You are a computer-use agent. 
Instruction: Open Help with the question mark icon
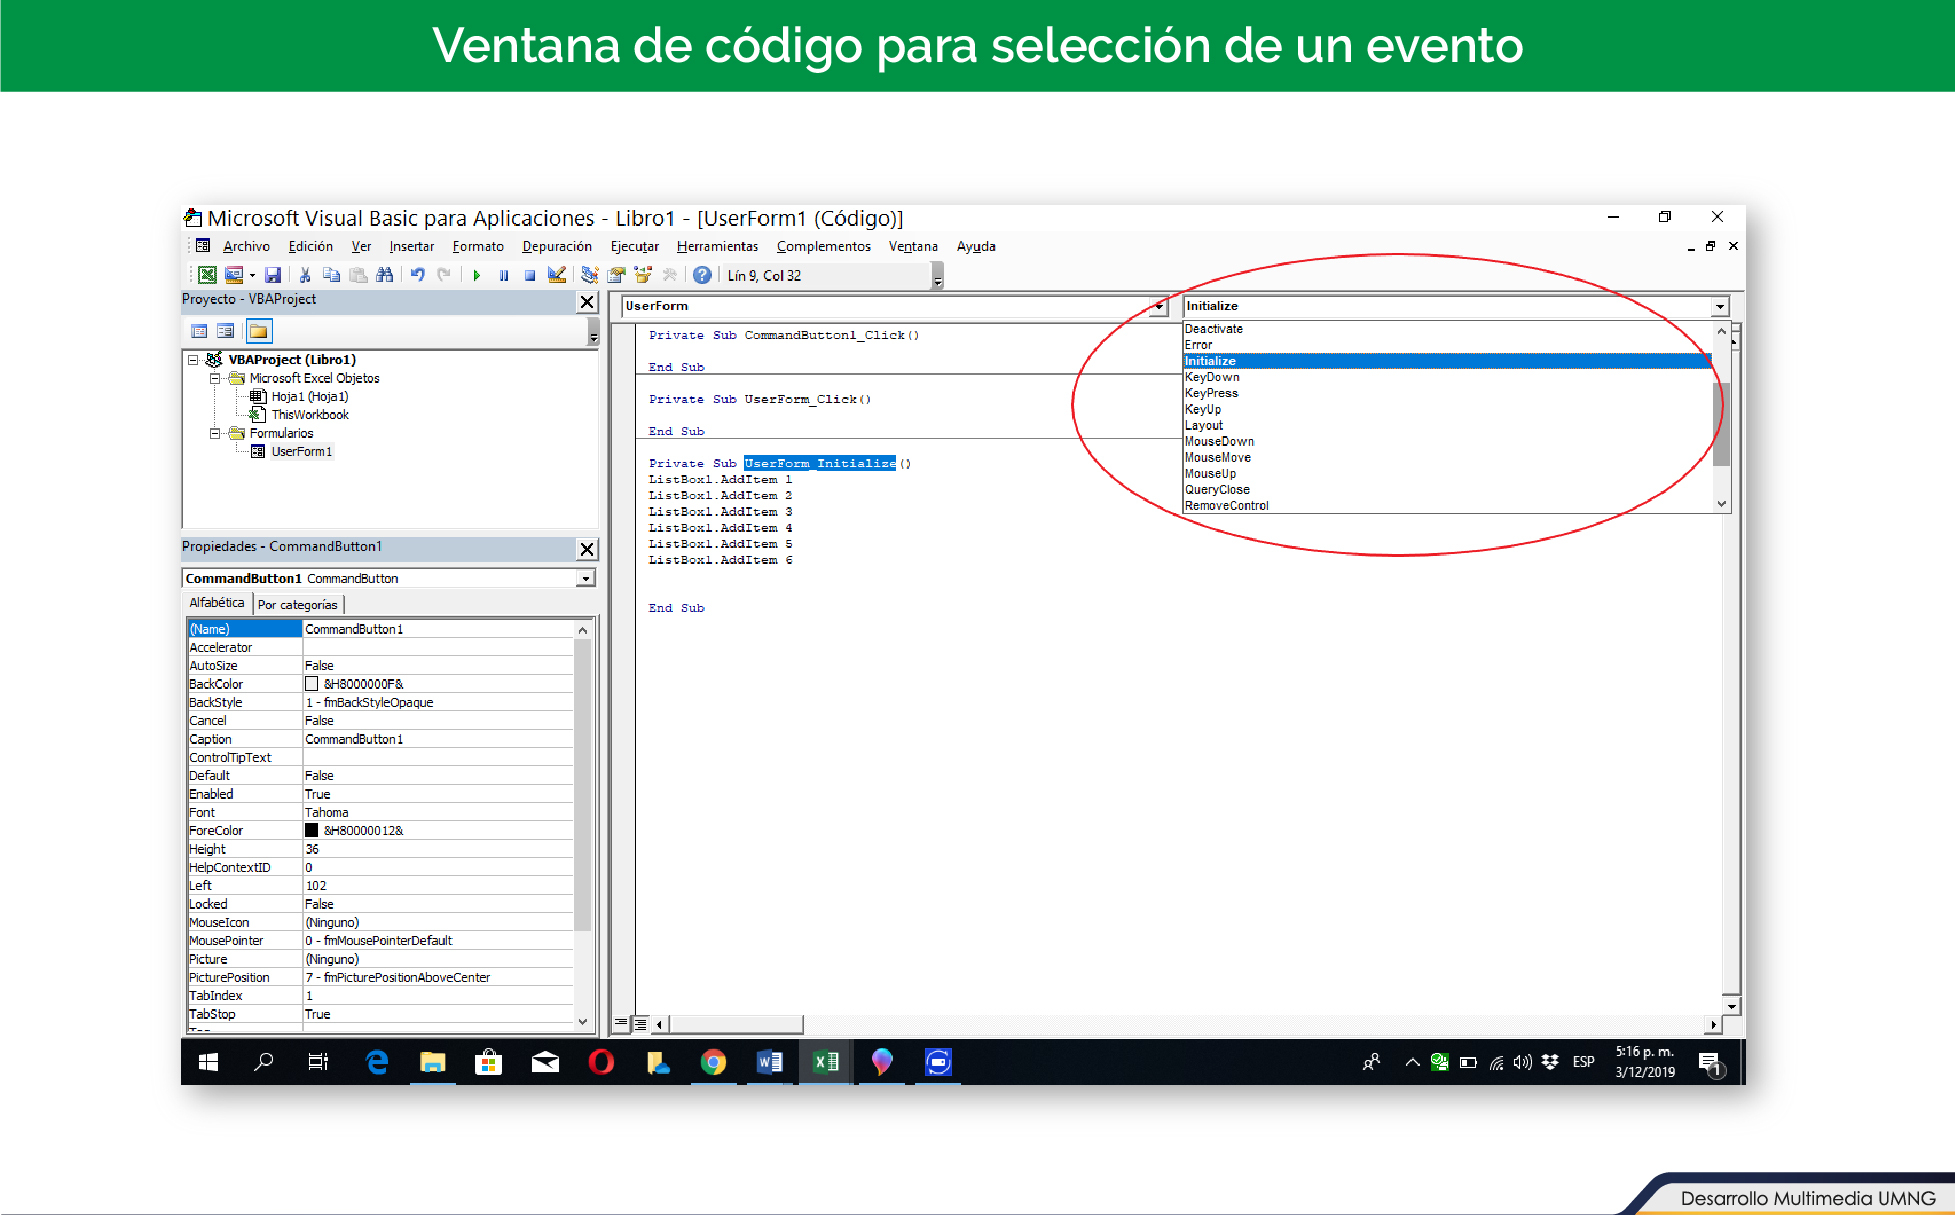tap(702, 275)
